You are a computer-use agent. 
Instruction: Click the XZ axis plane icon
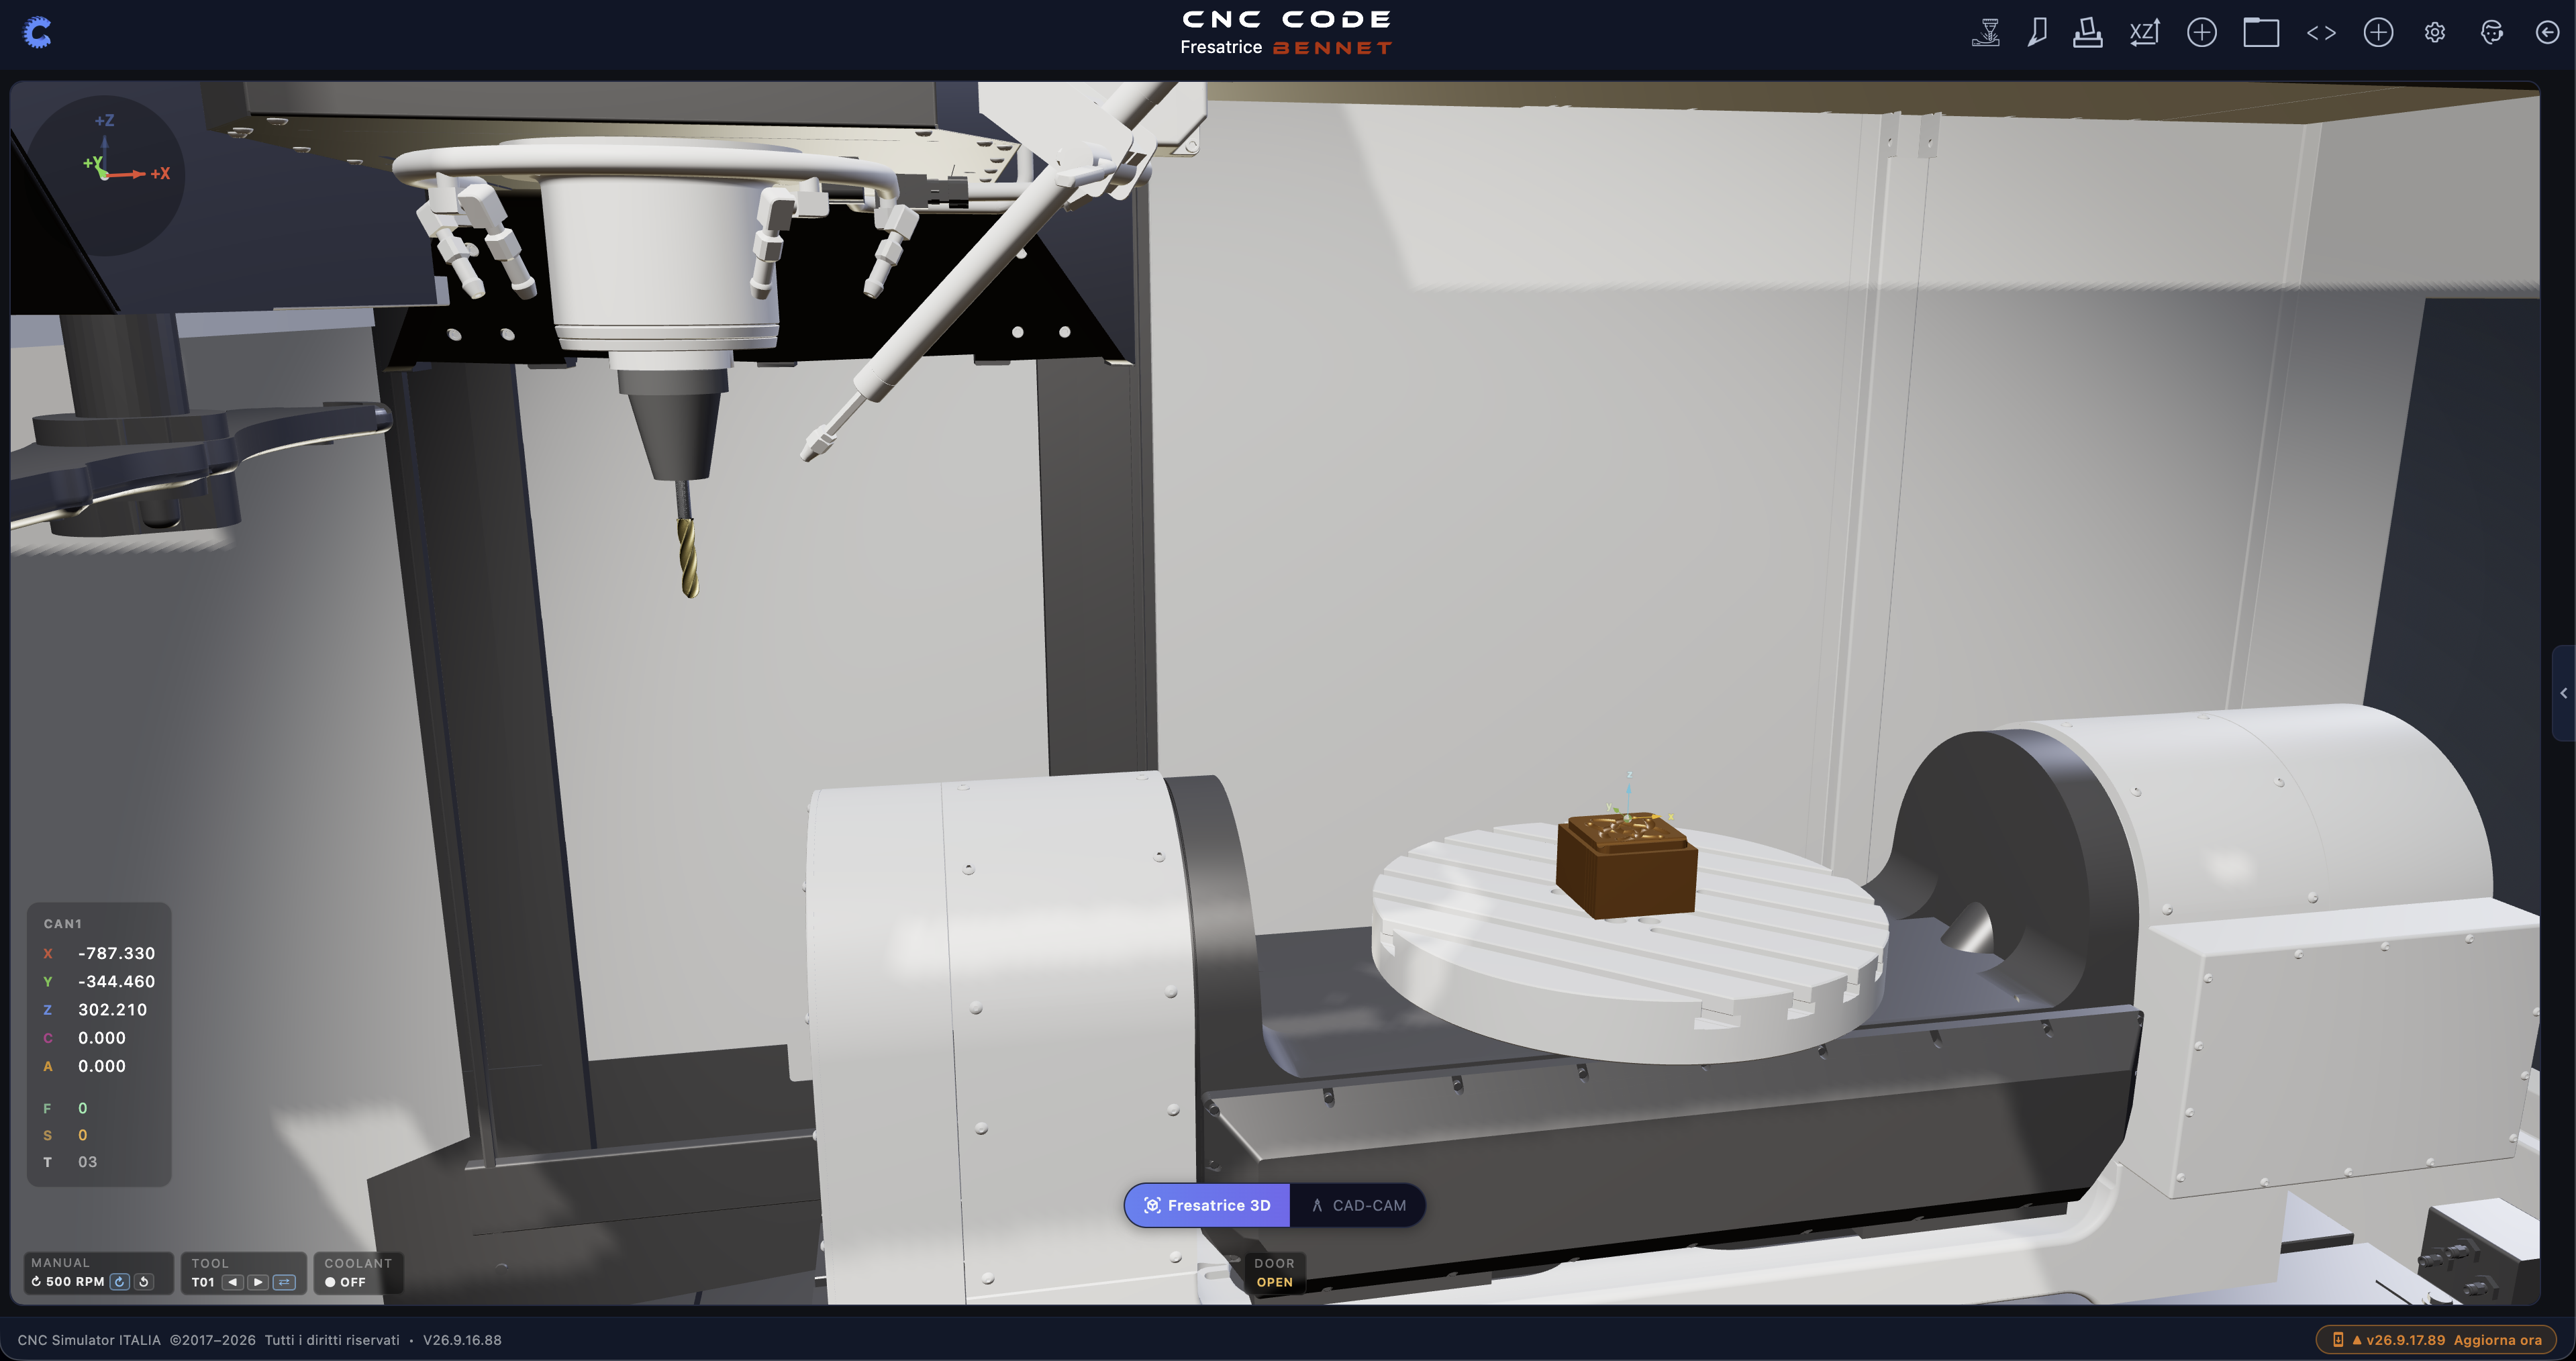(x=2145, y=33)
